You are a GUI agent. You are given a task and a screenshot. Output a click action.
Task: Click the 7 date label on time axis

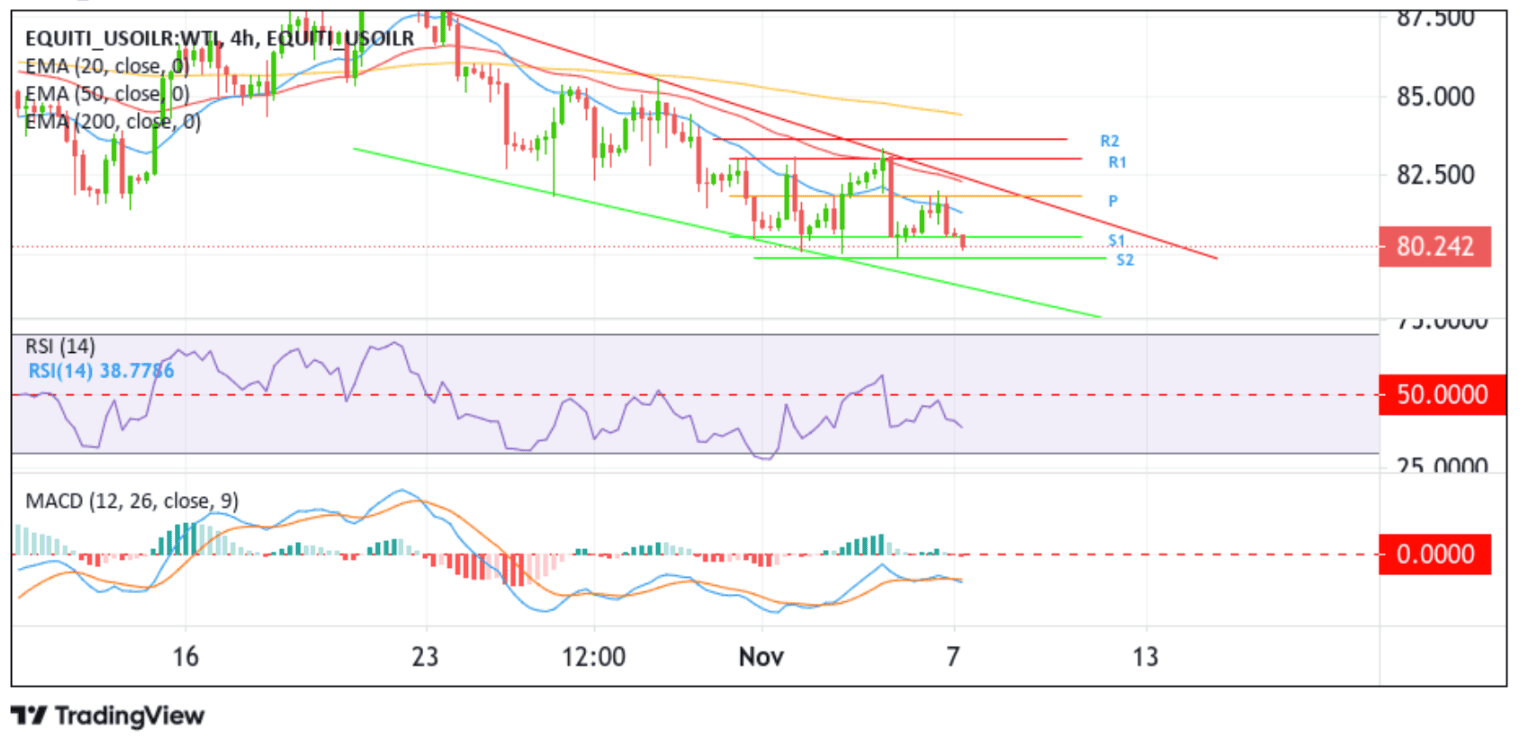954,657
